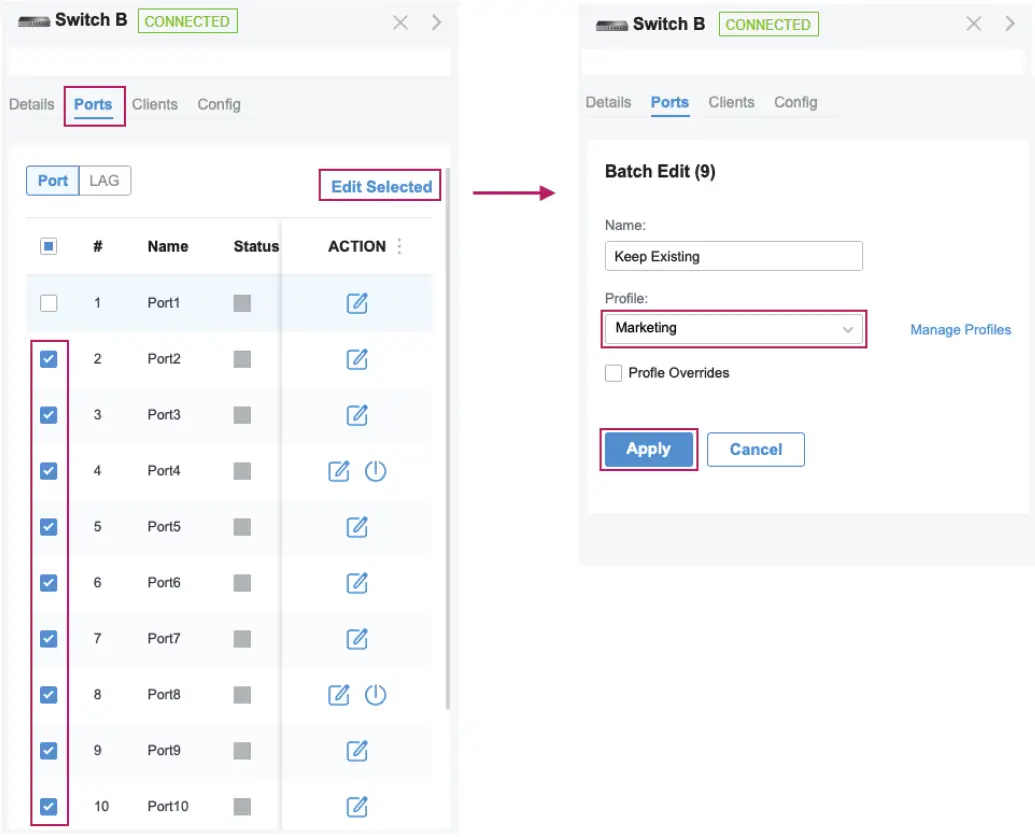
Task: Click the power cycle icon for Port4
Action: (375, 471)
